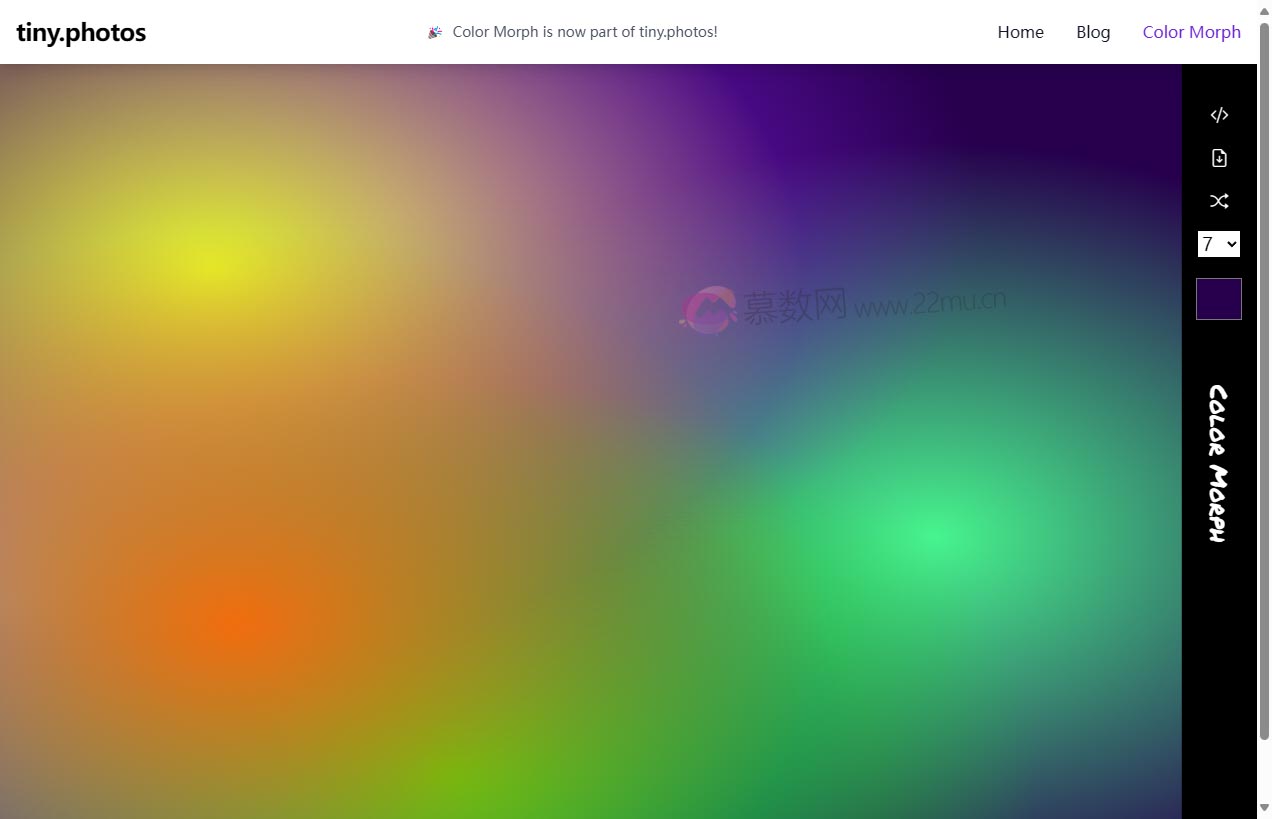Viewport: 1272px width, 819px height.
Task: Click the vertical scrollbar thumb
Action: (x=1264, y=380)
